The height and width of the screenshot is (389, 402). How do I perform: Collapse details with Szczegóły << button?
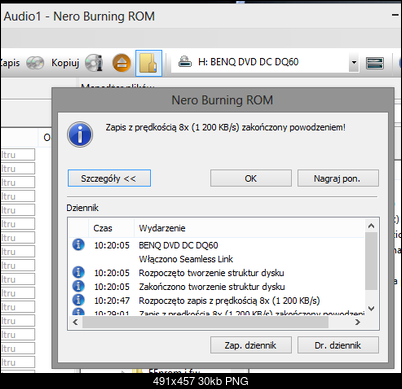pyautogui.click(x=109, y=178)
